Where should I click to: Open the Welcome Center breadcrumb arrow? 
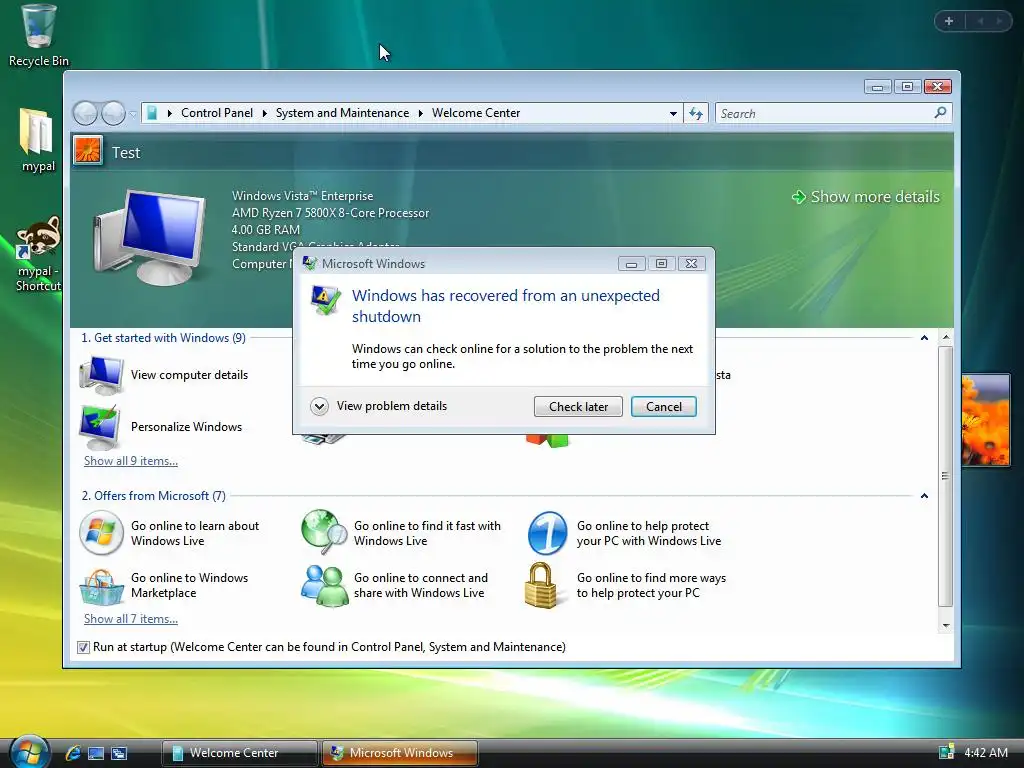tap(421, 113)
